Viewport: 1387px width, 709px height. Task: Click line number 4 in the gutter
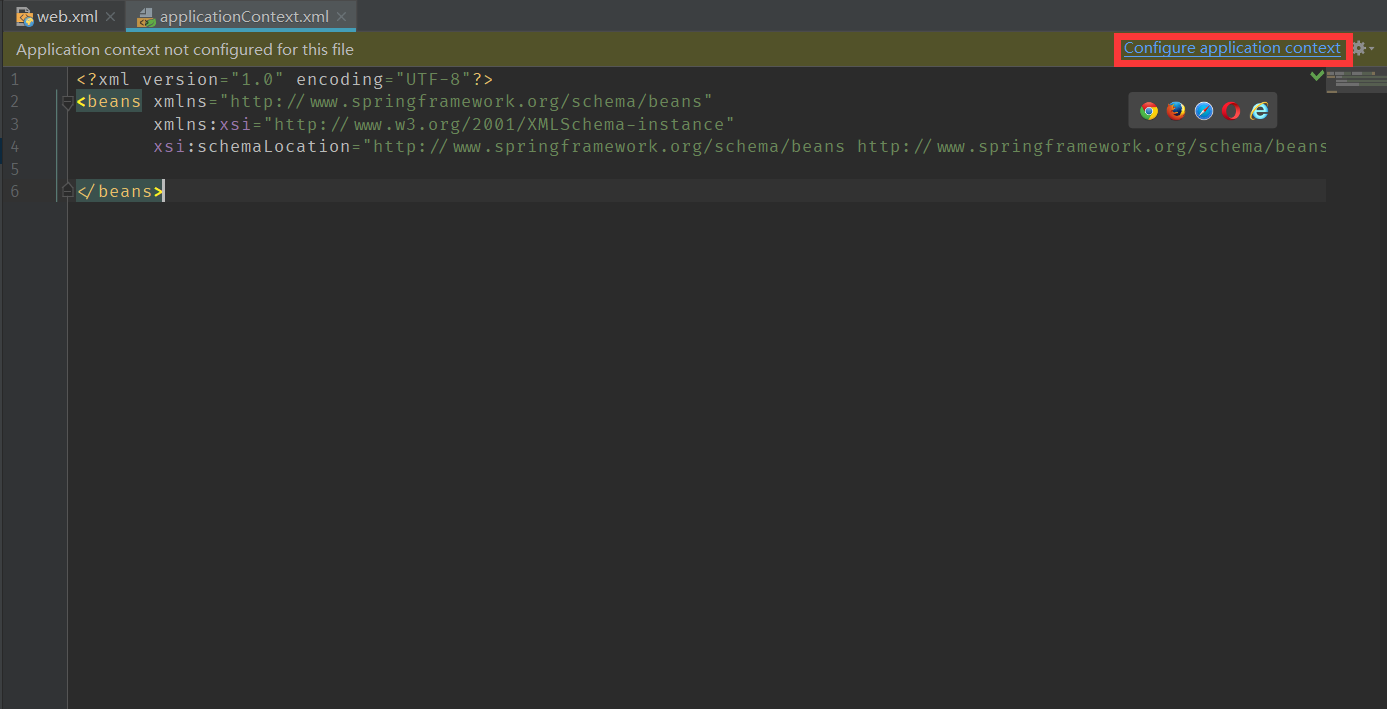pos(13,146)
